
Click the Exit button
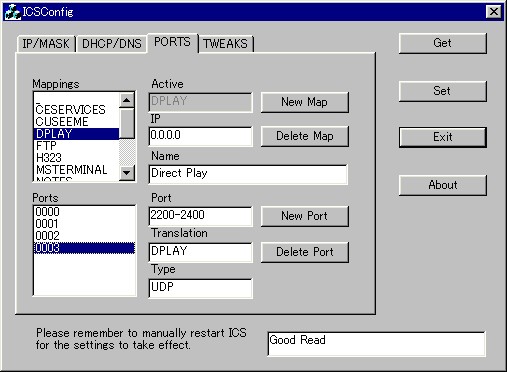(442, 137)
